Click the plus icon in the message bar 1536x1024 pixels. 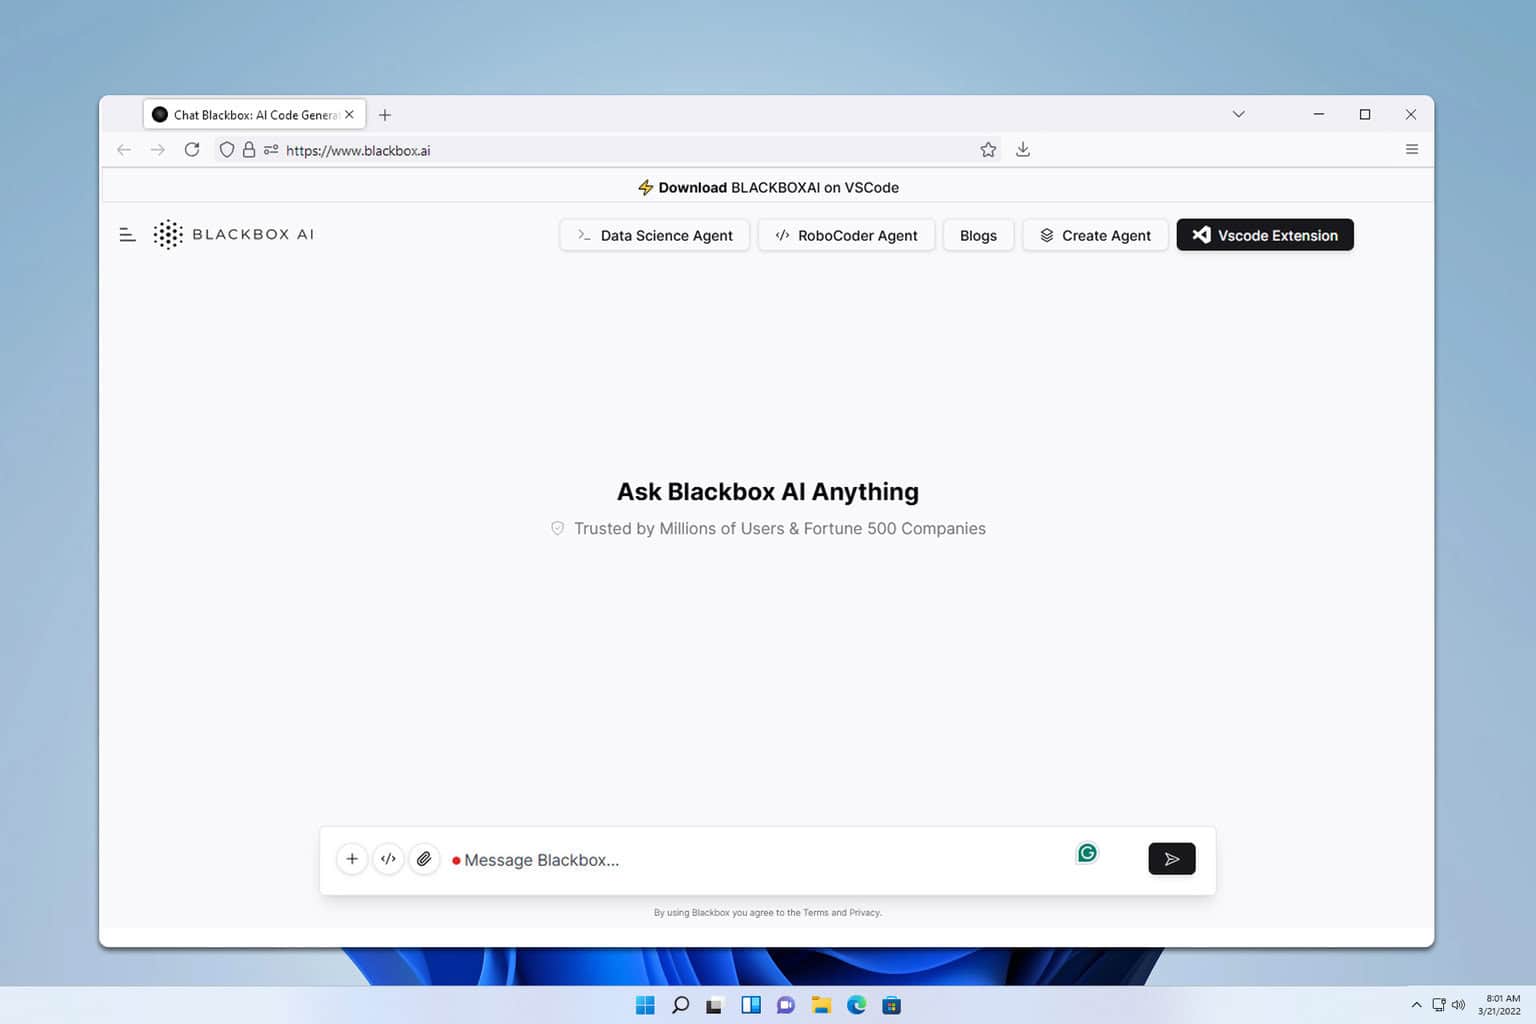(x=352, y=859)
